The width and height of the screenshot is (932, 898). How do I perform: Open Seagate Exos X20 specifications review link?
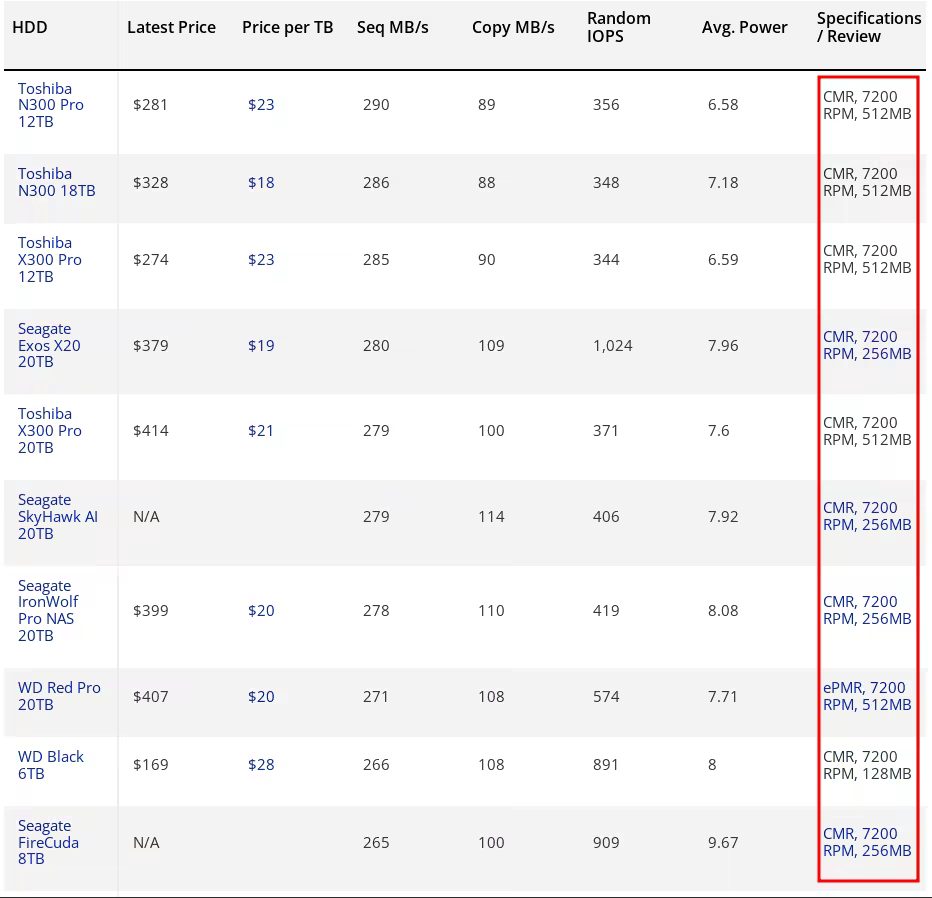coord(866,345)
